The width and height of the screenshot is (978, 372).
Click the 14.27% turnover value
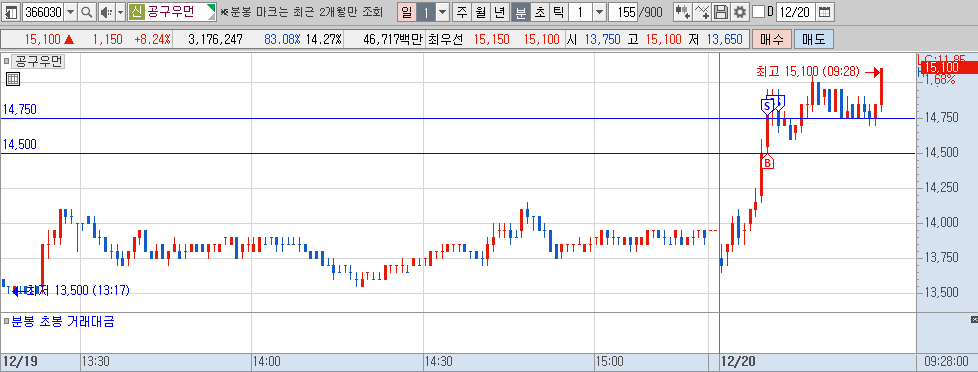323,39
